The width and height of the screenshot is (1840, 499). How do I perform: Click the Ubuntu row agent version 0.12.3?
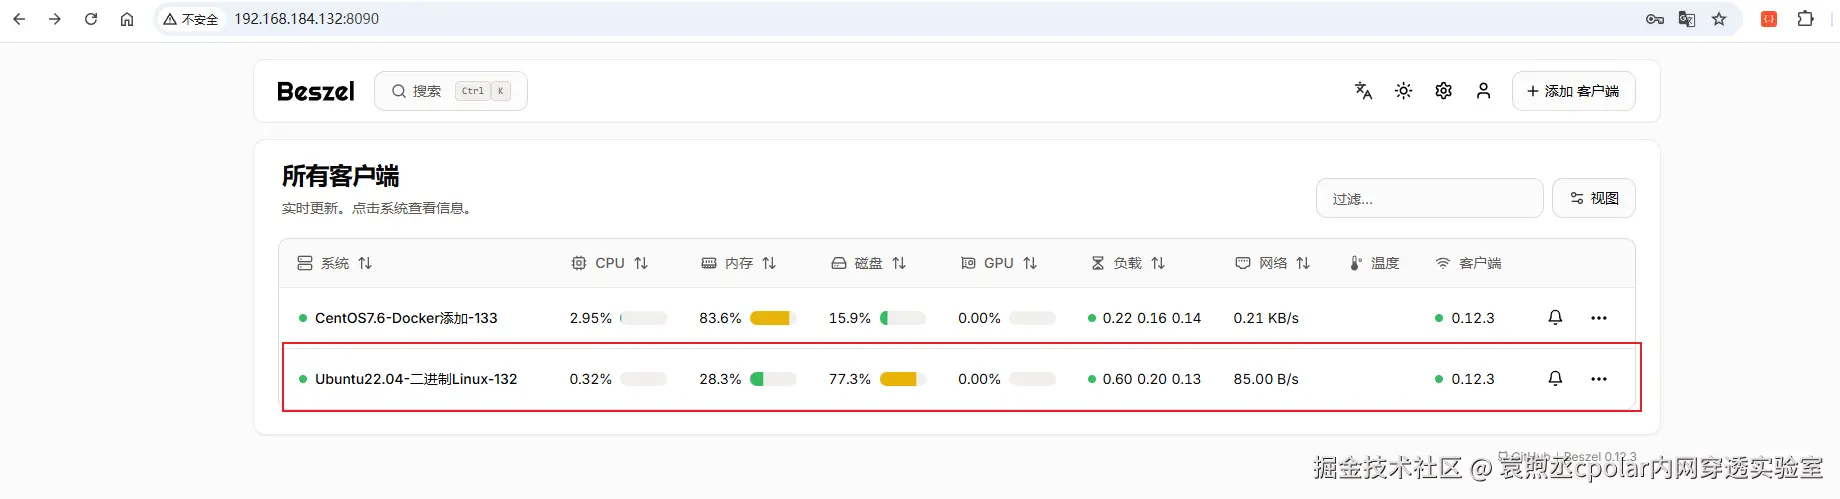1472,379
